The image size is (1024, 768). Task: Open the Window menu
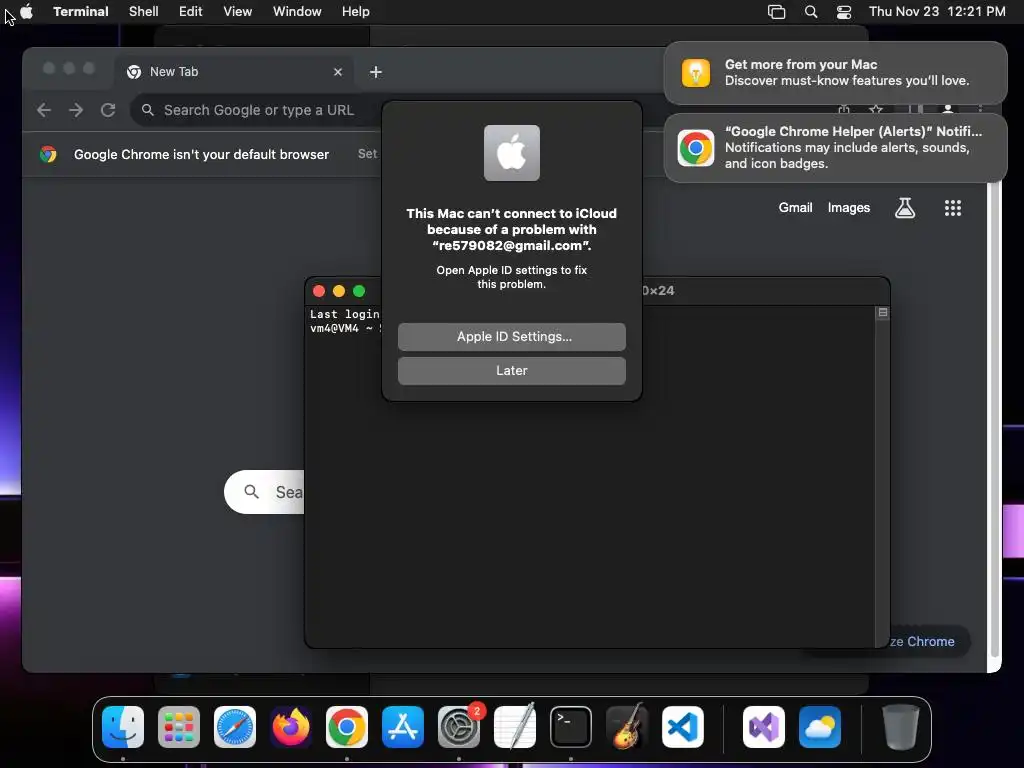point(297,11)
